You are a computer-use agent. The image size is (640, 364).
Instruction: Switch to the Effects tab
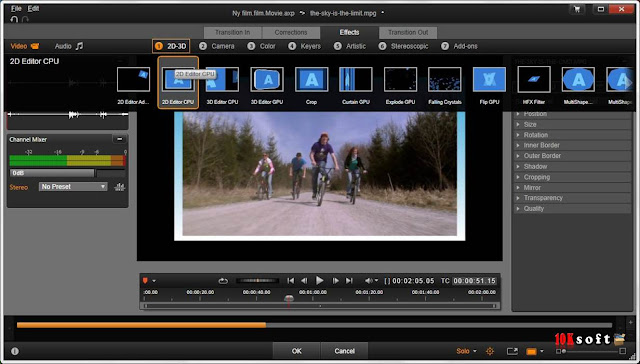pyautogui.click(x=349, y=32)
